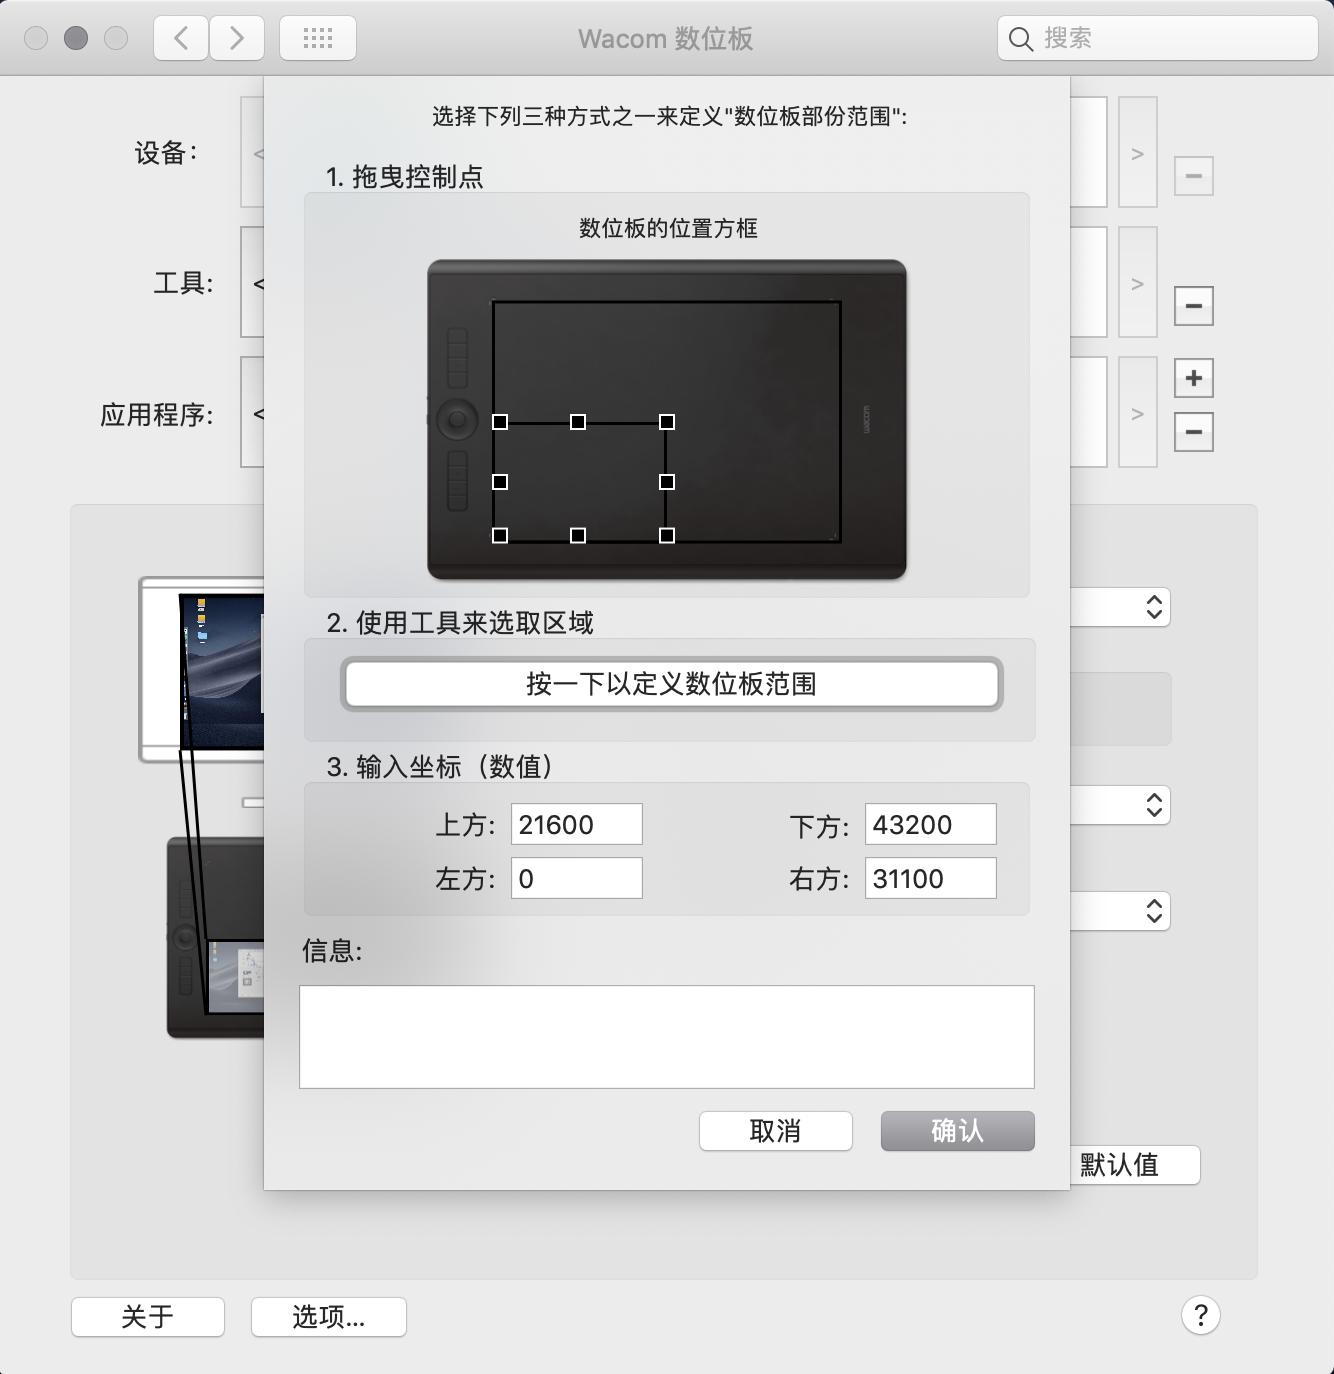Select the 右方 coordinate input showing 31100
The height and width of the screenshot is (1374, 1334).
(x=929, y=878)
